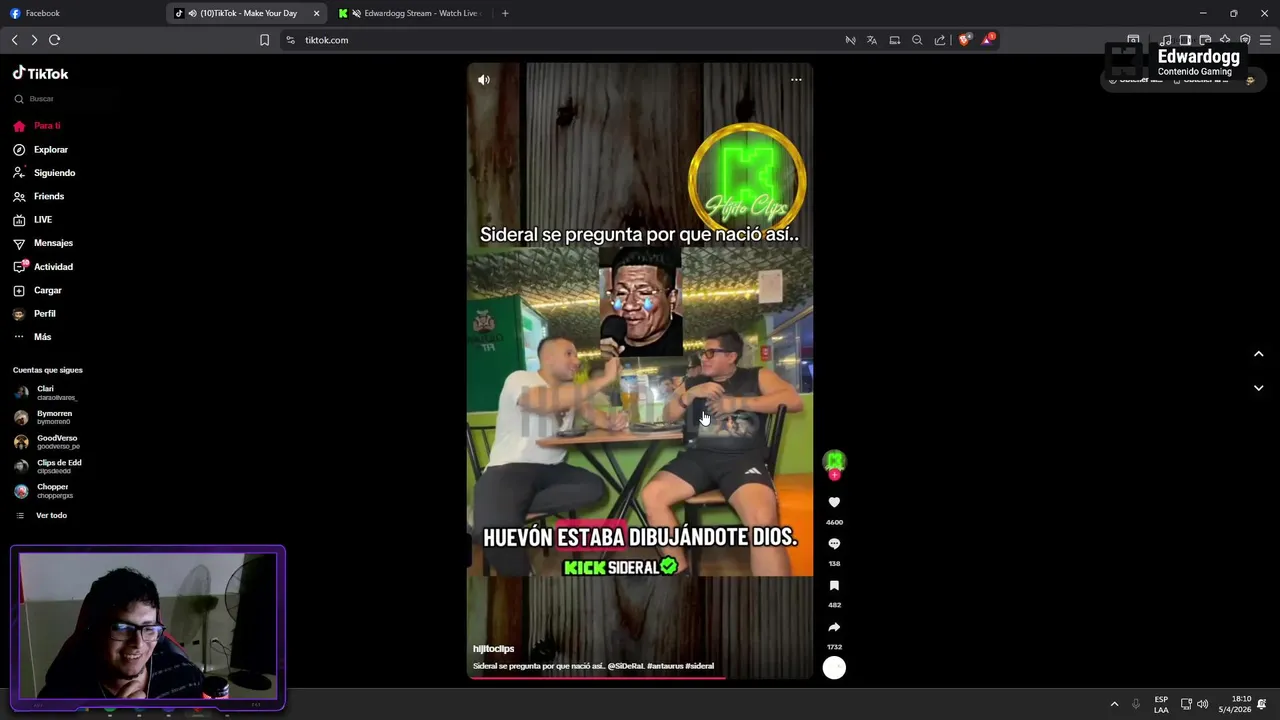The image size is (1280, 720).
Task: Open Mensajes inbox
Action: [42, 243]
